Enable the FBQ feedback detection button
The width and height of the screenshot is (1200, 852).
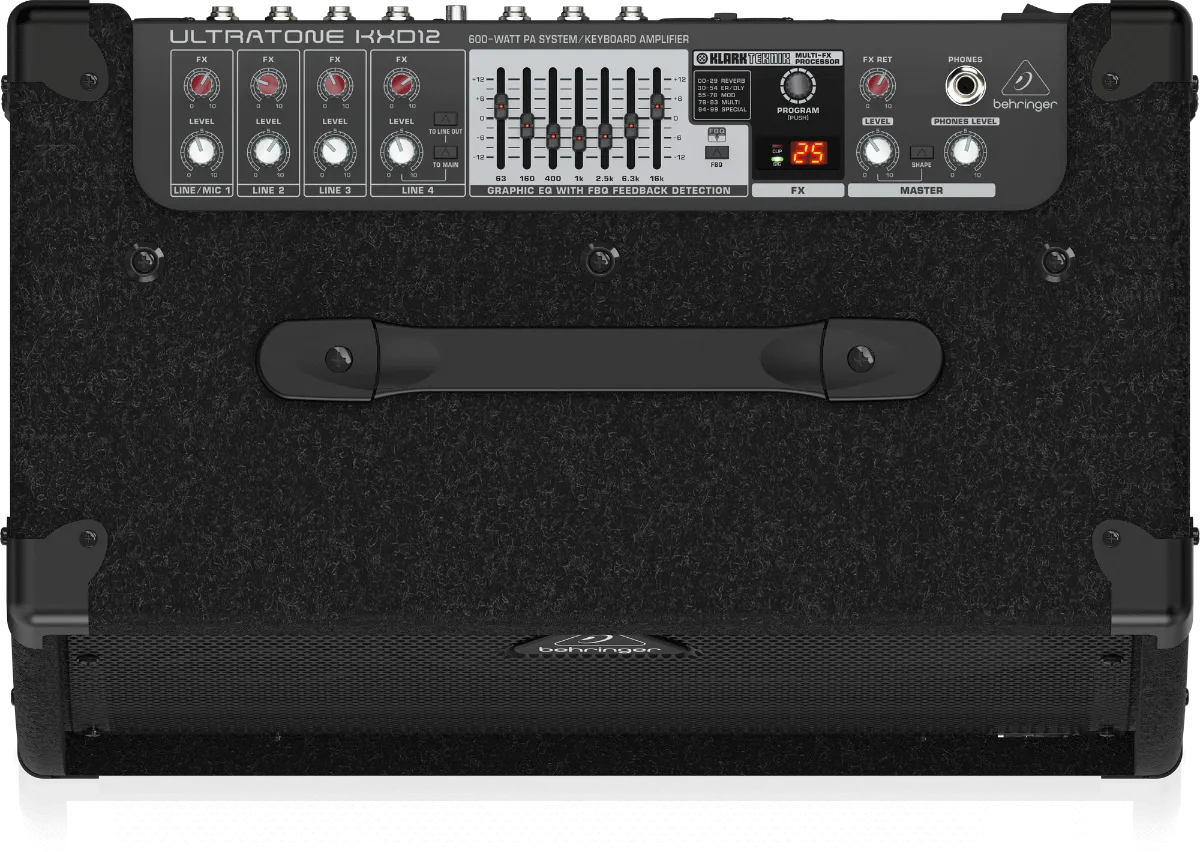coord(715,151)
